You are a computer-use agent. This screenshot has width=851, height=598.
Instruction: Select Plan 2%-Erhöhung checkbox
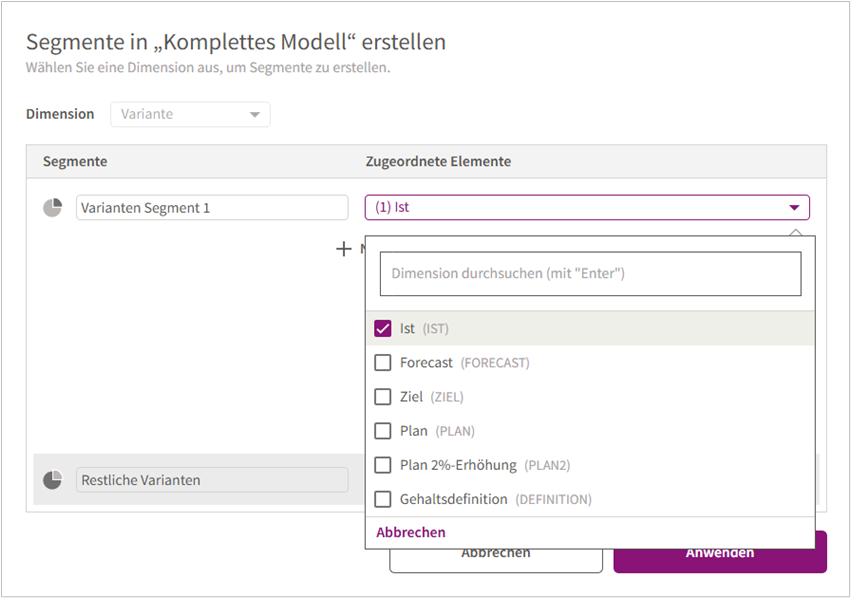click(x=383, y=465)
